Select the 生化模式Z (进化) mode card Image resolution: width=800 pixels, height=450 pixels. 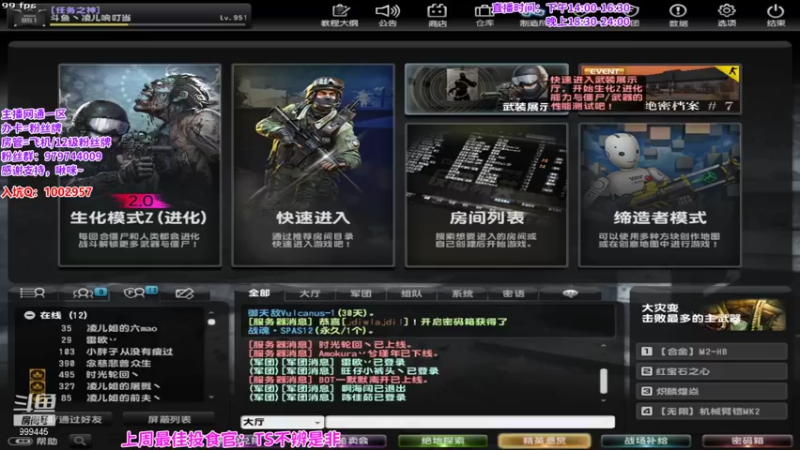click(x=140, y=165)
